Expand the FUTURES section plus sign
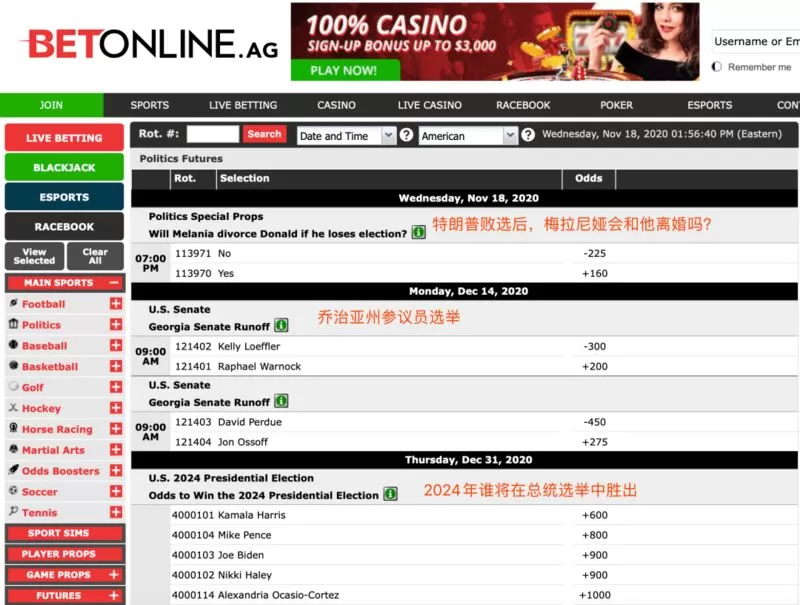The height and width of the screenshot is (605, 800). [x=114, y=595]
